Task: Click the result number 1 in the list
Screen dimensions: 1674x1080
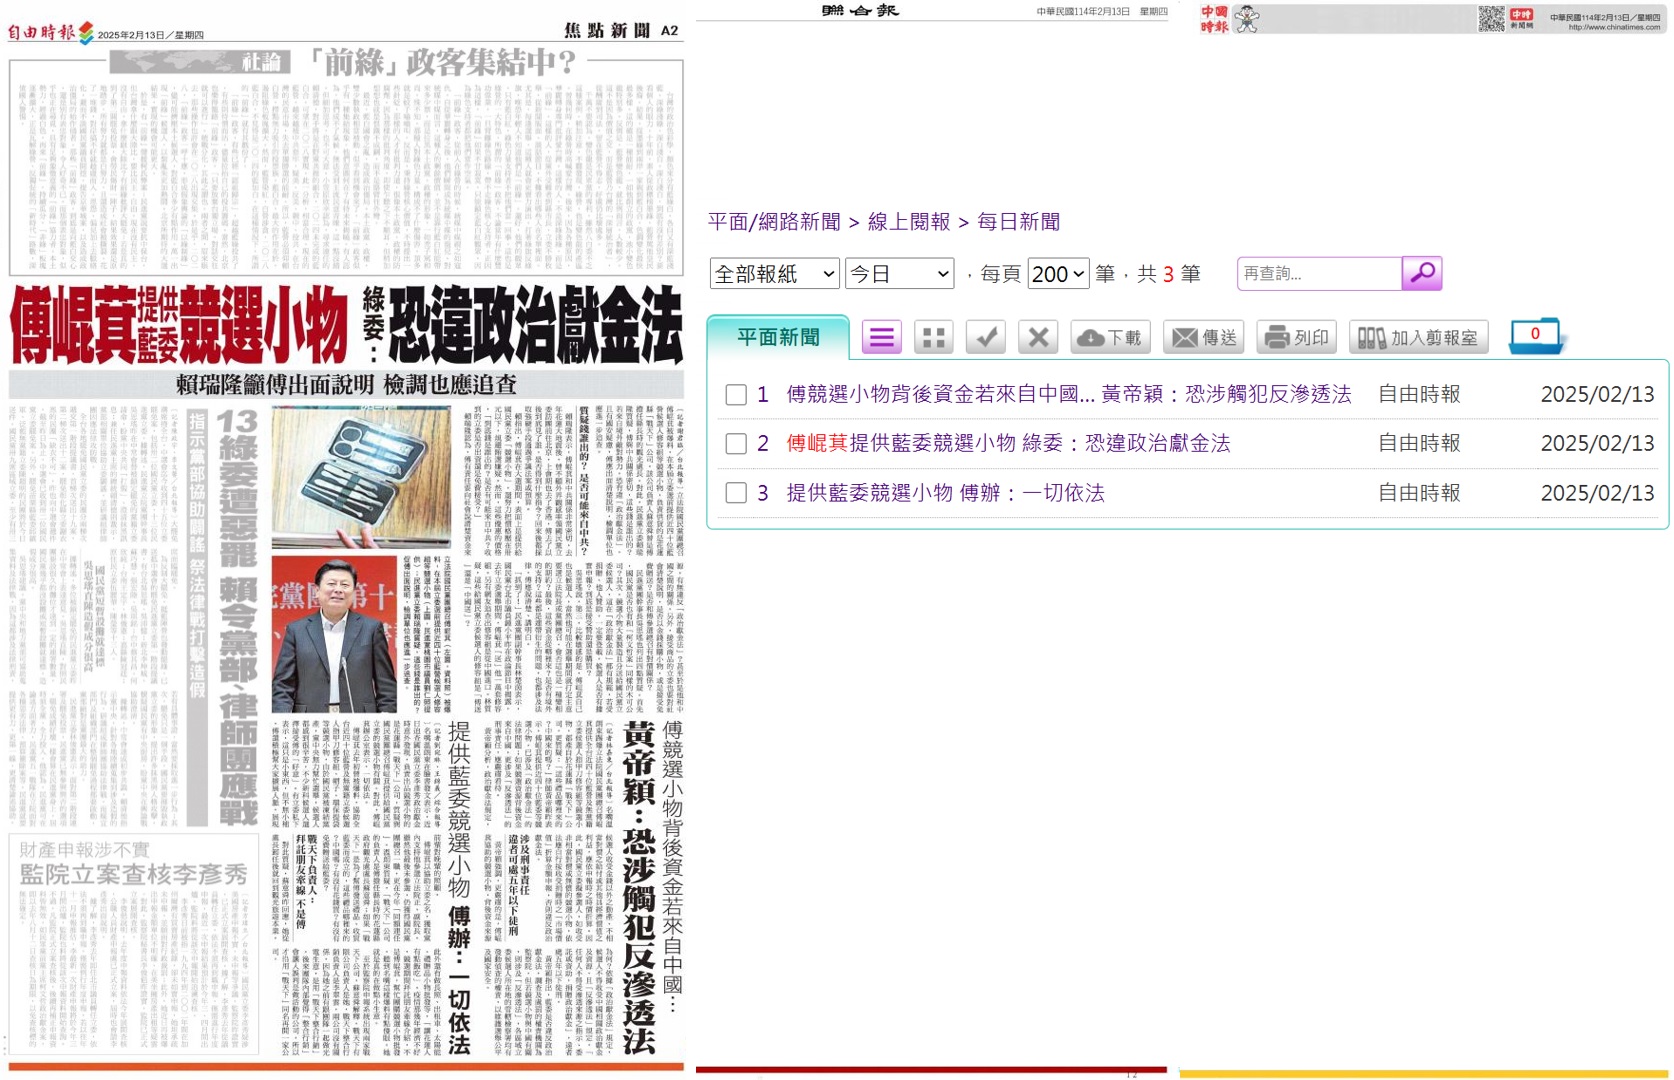Action: (763, 394)
